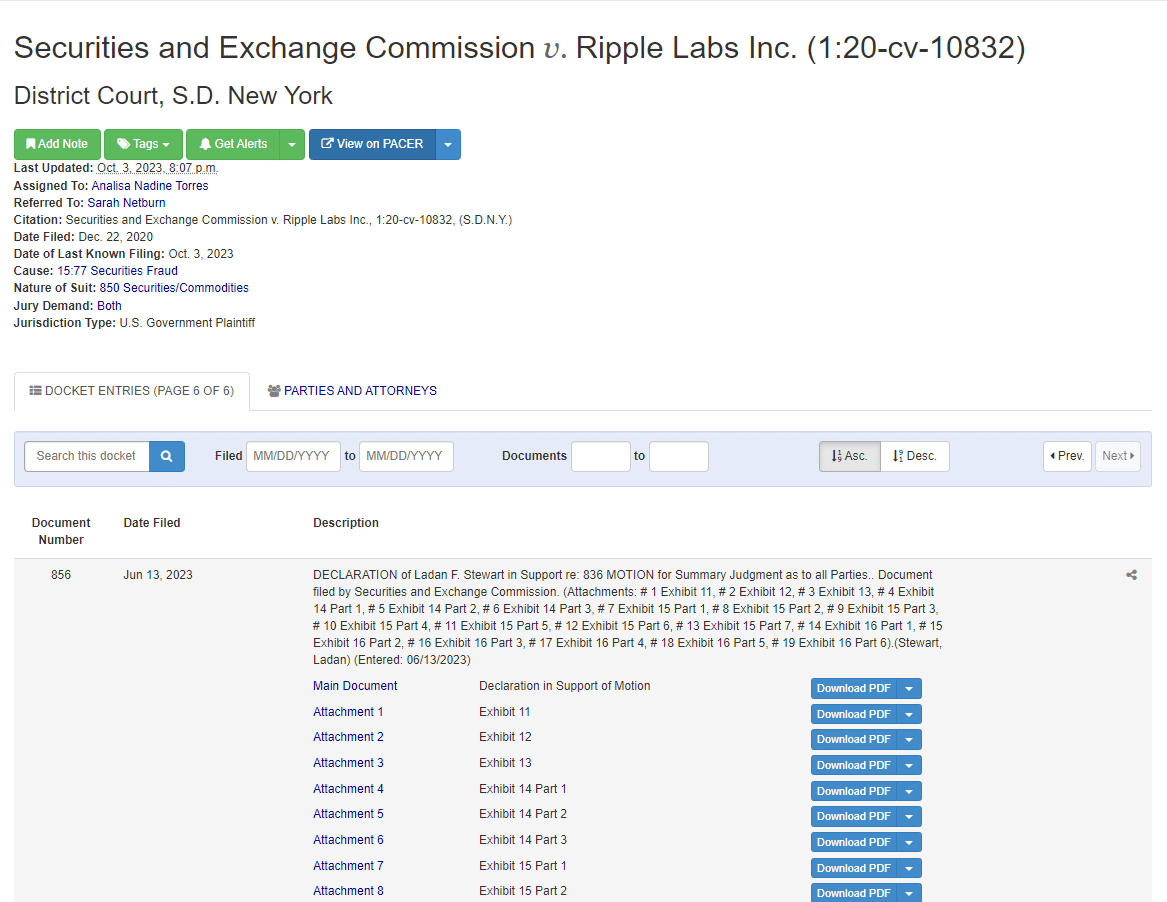Click the Filed start date field
This screenshot has width=1167, height=902.
coord(293,456)
